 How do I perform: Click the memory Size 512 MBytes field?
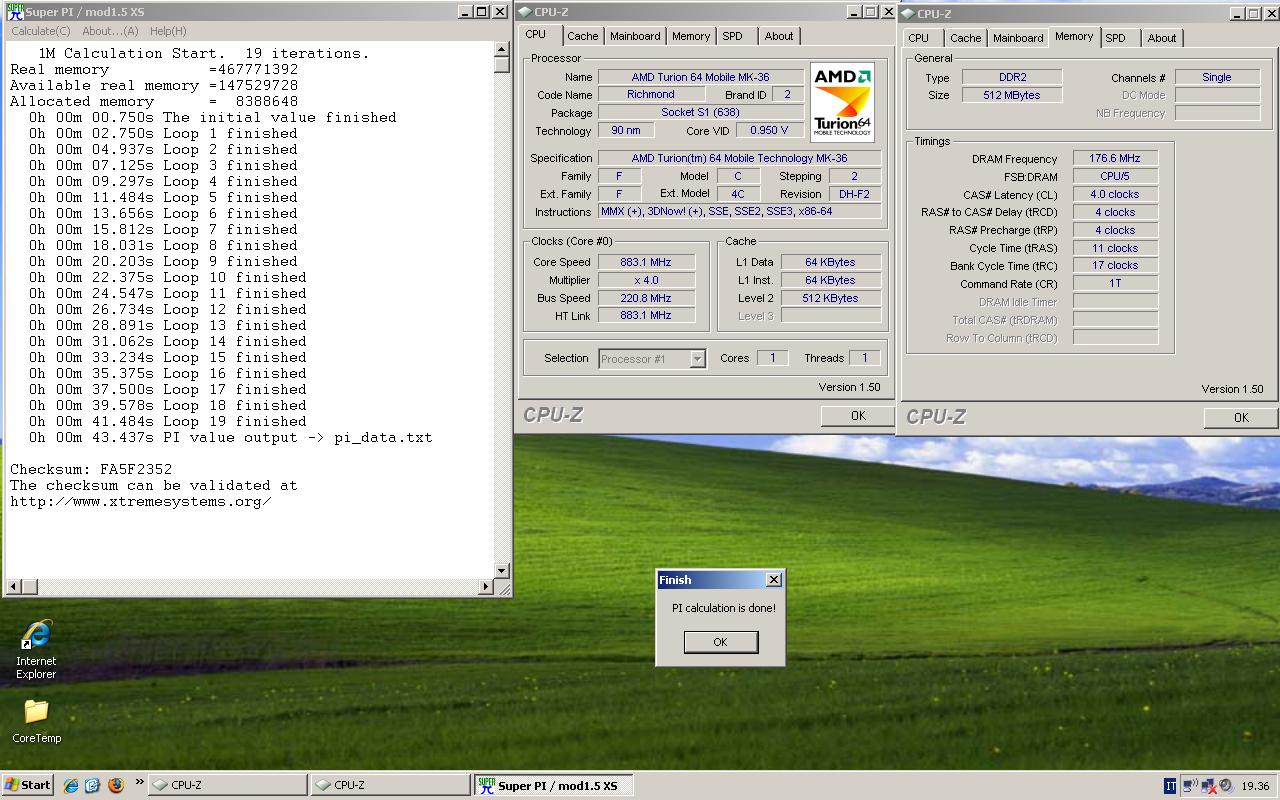pyautogui.click(x=1012, y=95)
